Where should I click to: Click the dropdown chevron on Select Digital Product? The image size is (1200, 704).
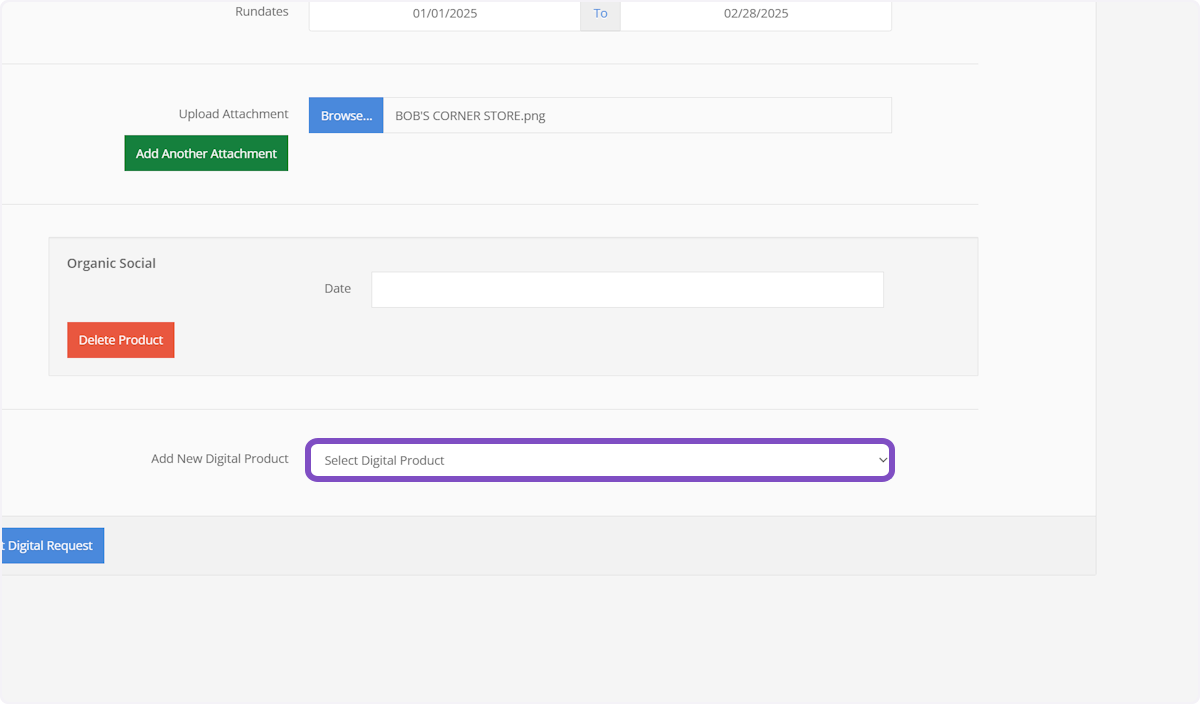point(882,460)
